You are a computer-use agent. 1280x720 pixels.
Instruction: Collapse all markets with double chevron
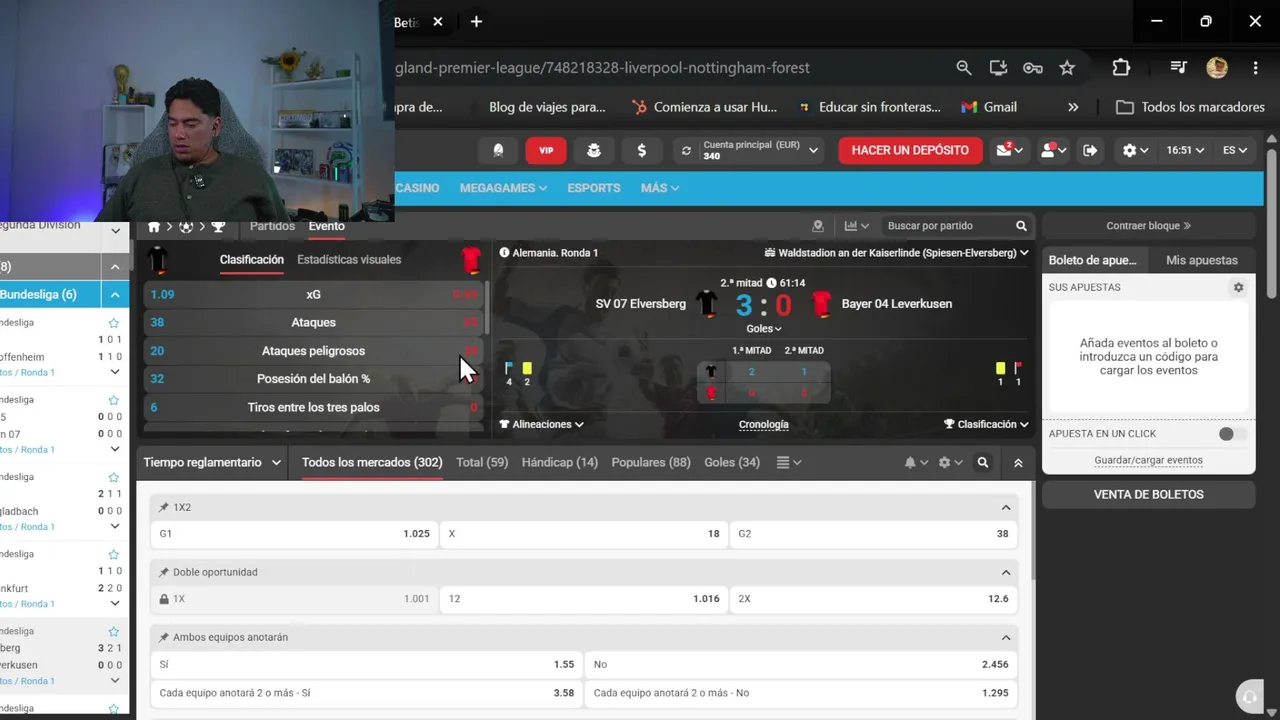[1018, 463]
